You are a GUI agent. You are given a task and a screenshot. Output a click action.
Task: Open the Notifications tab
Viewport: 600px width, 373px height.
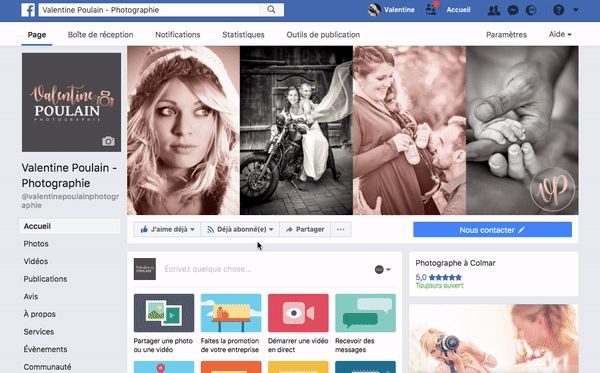(178, 35)
